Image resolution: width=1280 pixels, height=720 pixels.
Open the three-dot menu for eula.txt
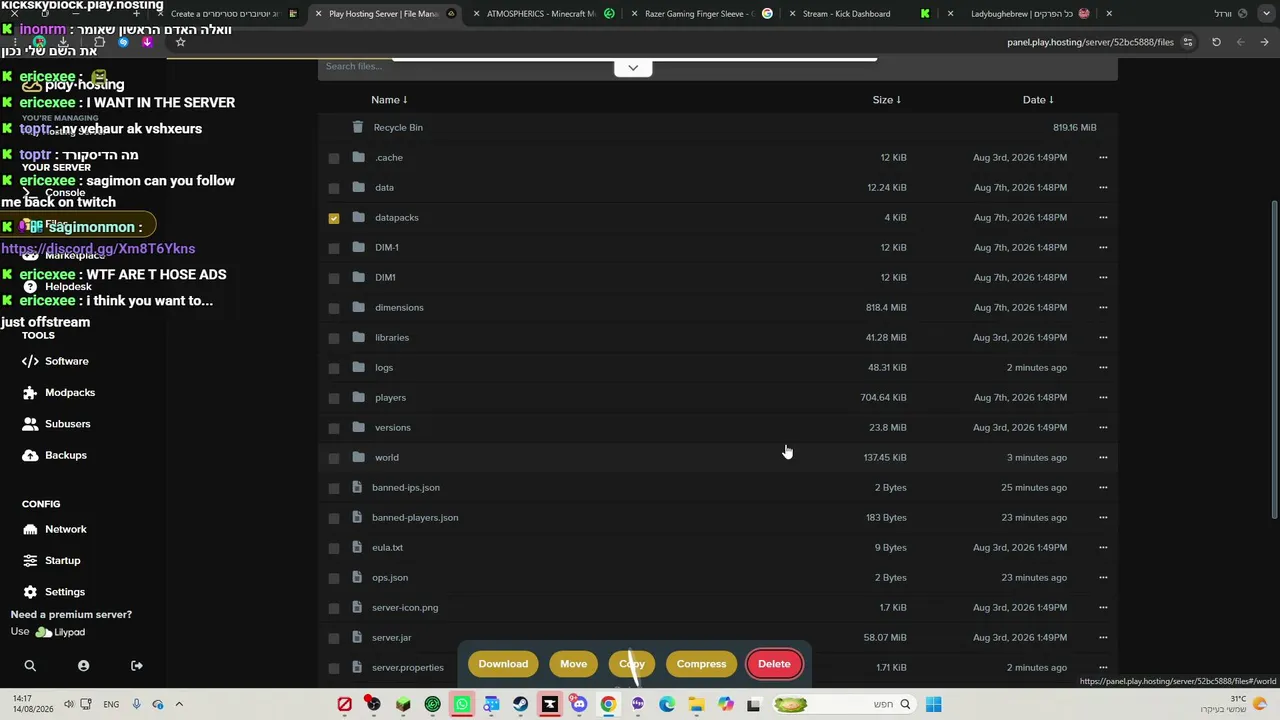(x=1103, y=547)
